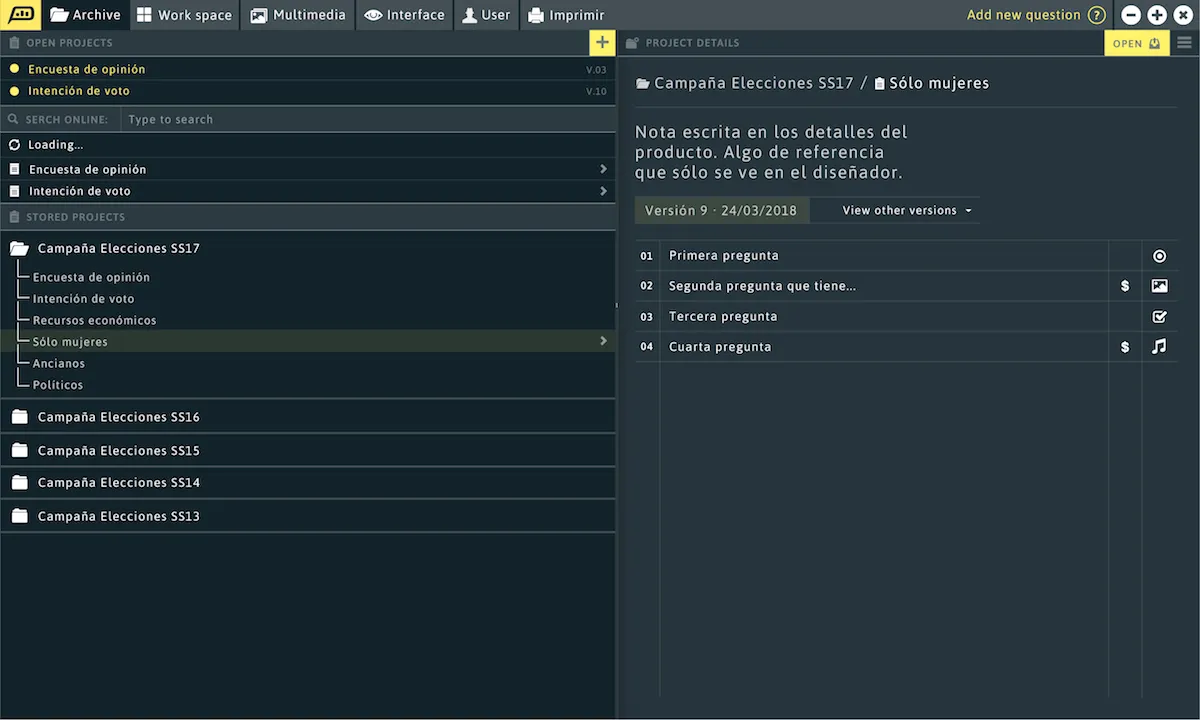Click the radio button icon on Primera pregunta
The image size is (1200, 720).
coord(1159,256)
